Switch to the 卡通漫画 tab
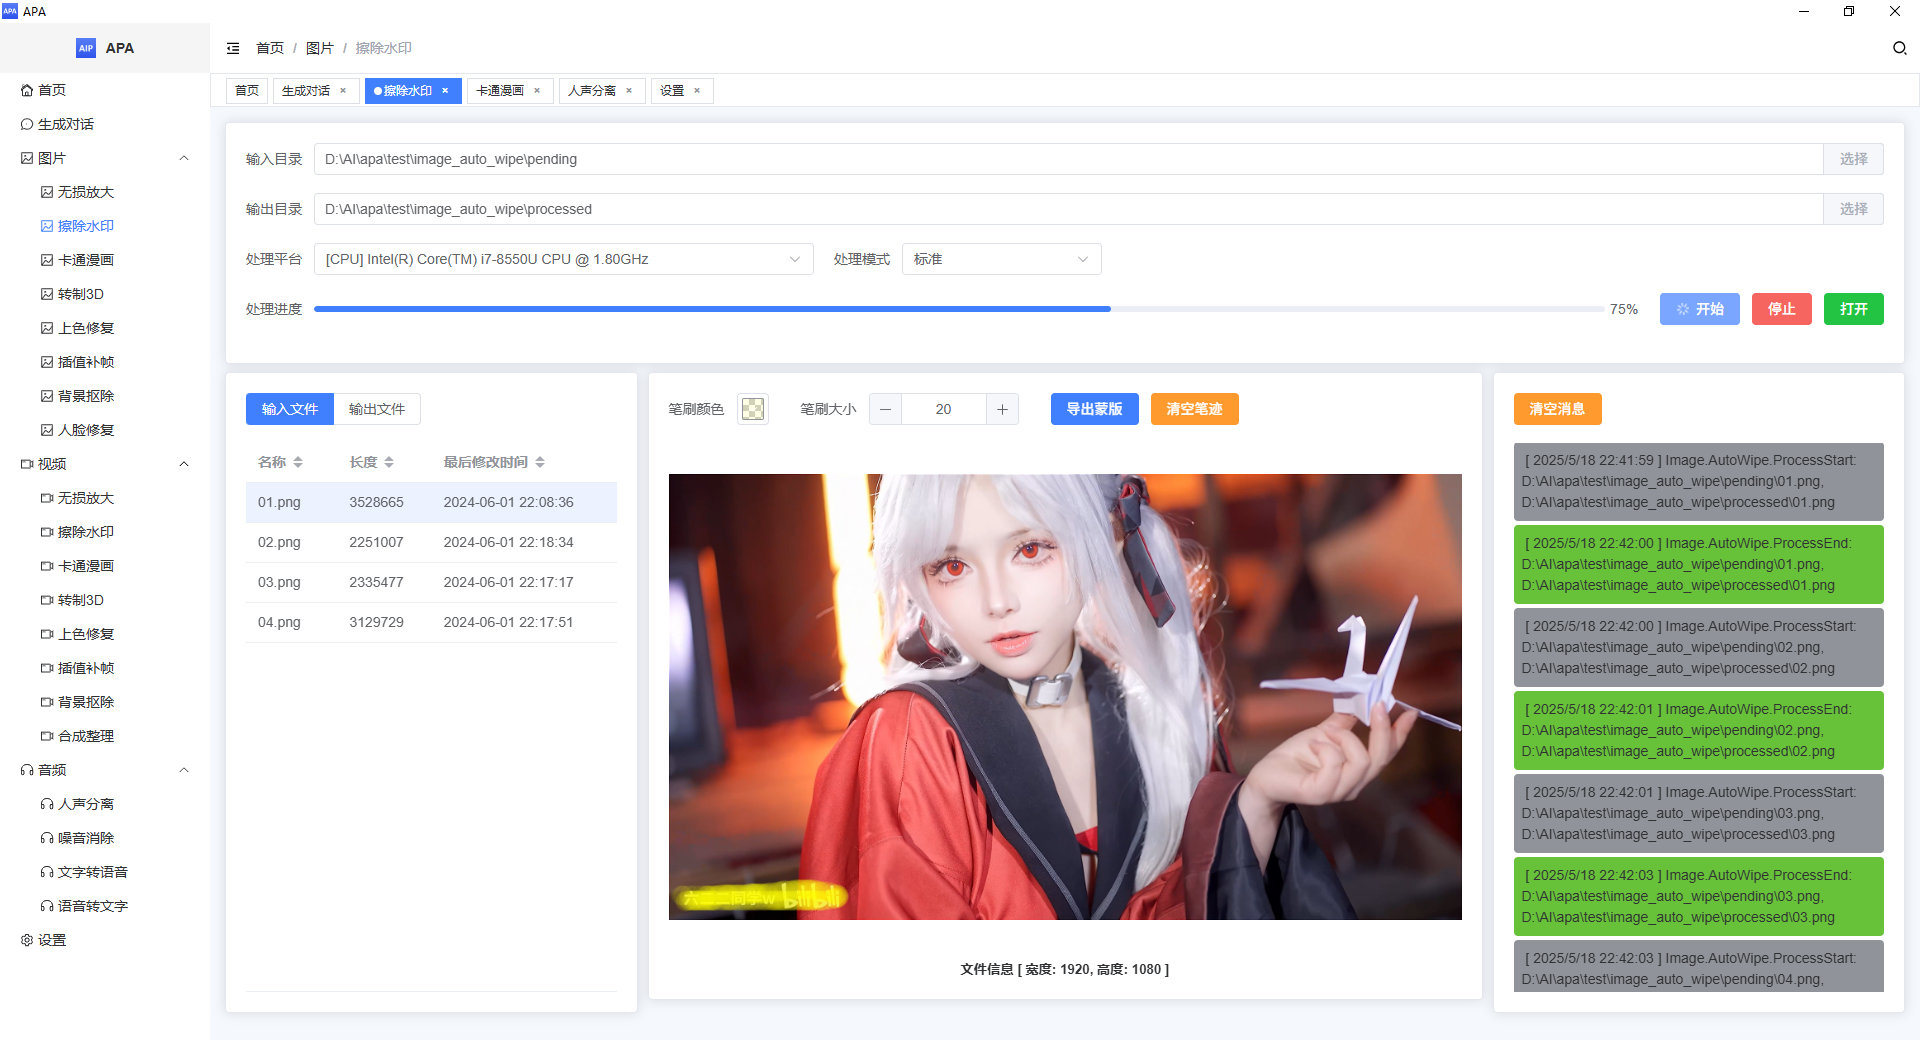Viewport: 1920px width, 1040px height. point(500,91)
